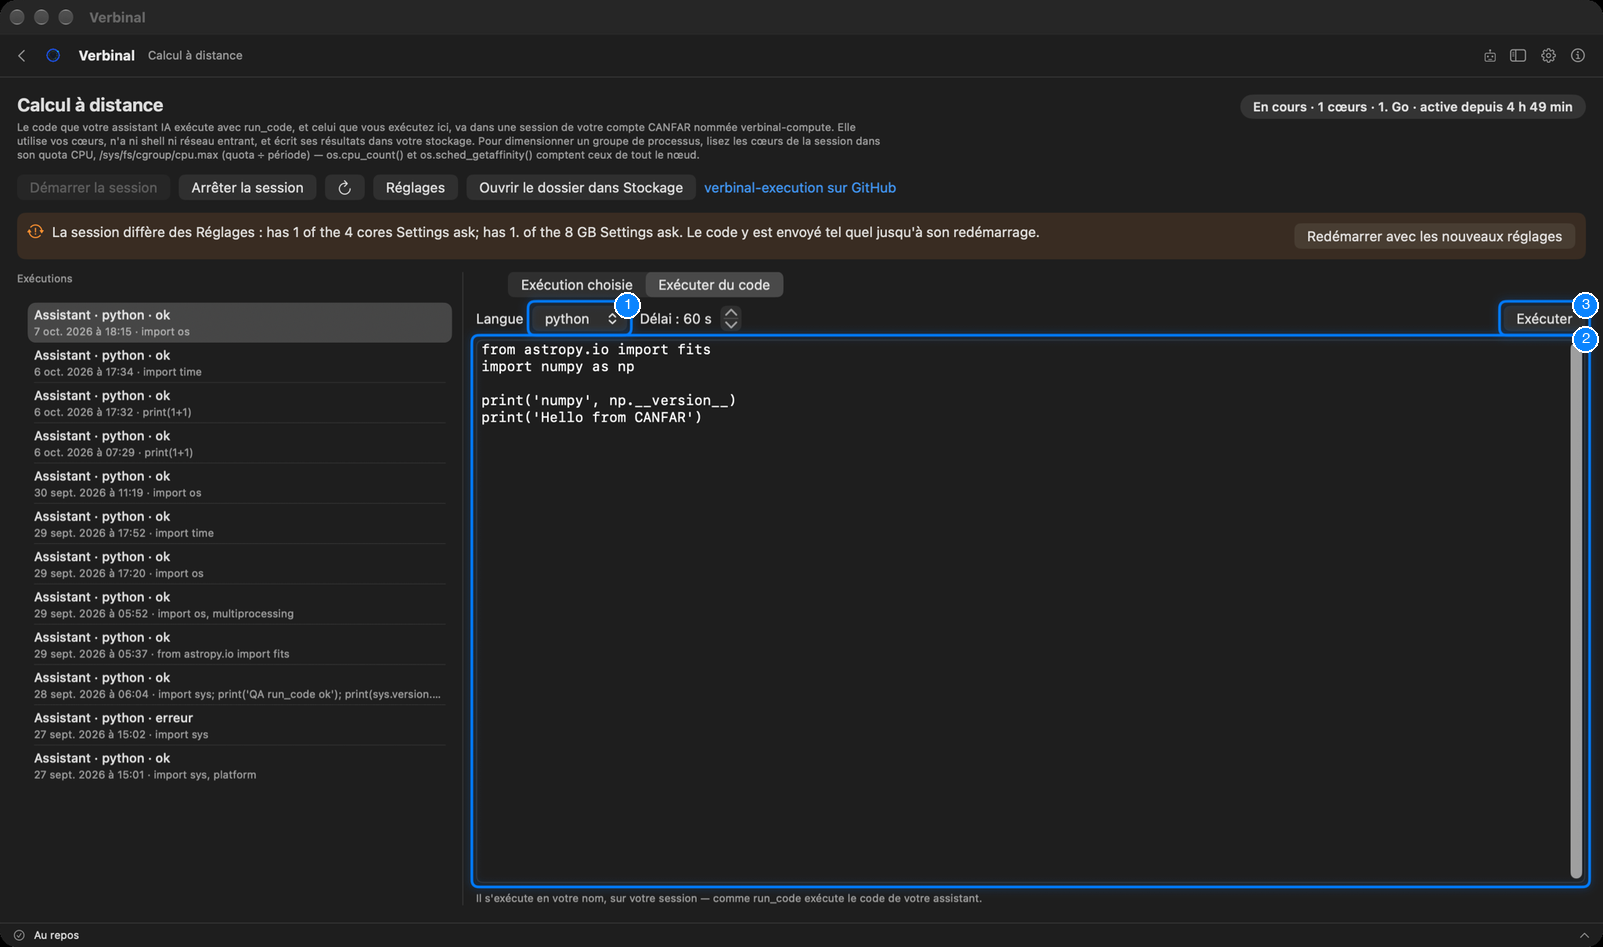Click the Verbinal title in header bar
Screen dimensions: 1603x947
[x=107, y=56]
